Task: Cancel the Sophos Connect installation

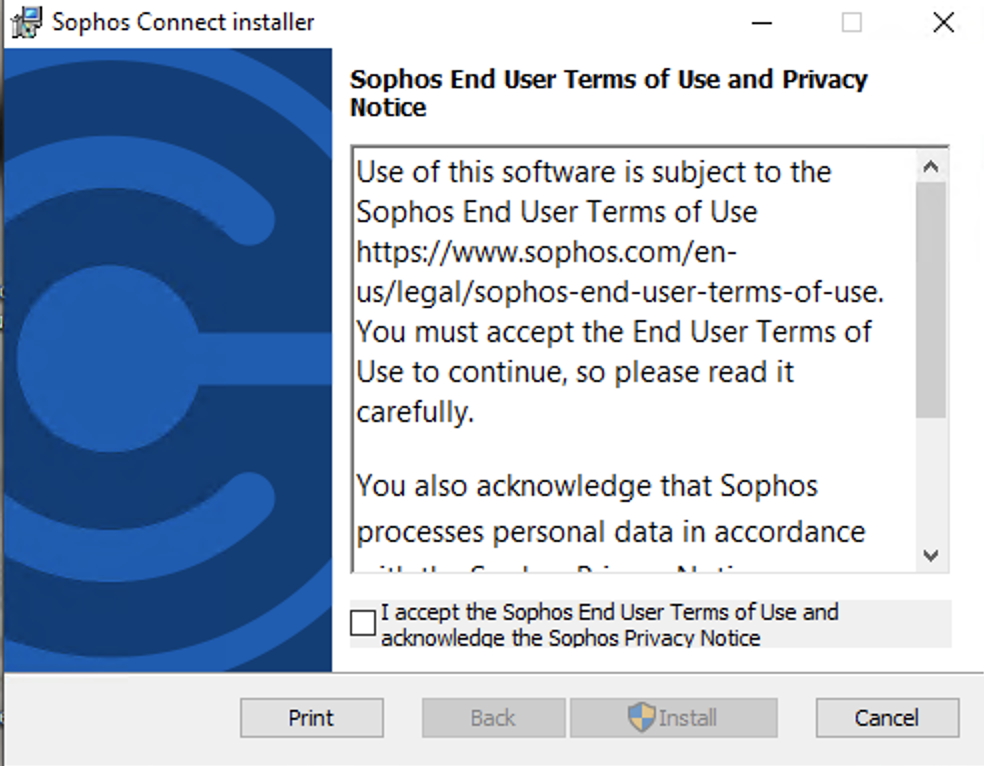Action: pyautogui.click(x=887, y=718)
